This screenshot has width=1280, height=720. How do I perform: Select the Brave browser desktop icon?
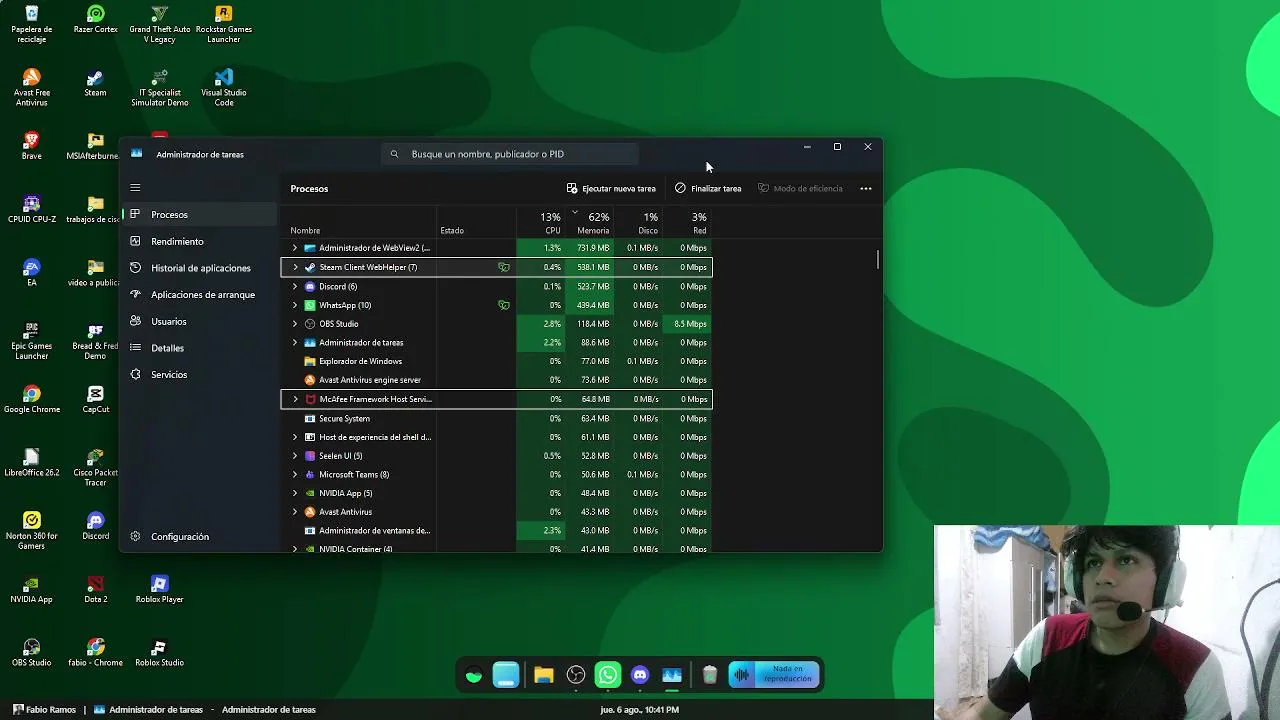(31, 146)
